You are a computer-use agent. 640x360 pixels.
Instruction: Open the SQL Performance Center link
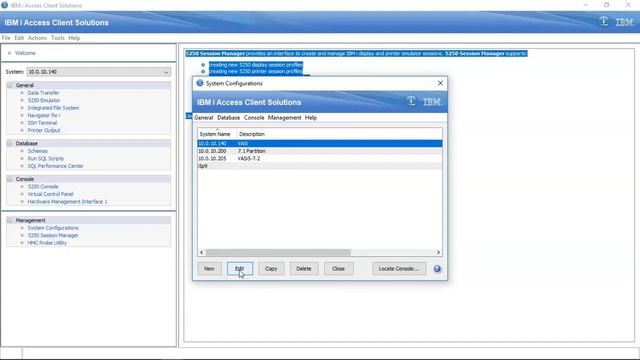click(56, 166)
